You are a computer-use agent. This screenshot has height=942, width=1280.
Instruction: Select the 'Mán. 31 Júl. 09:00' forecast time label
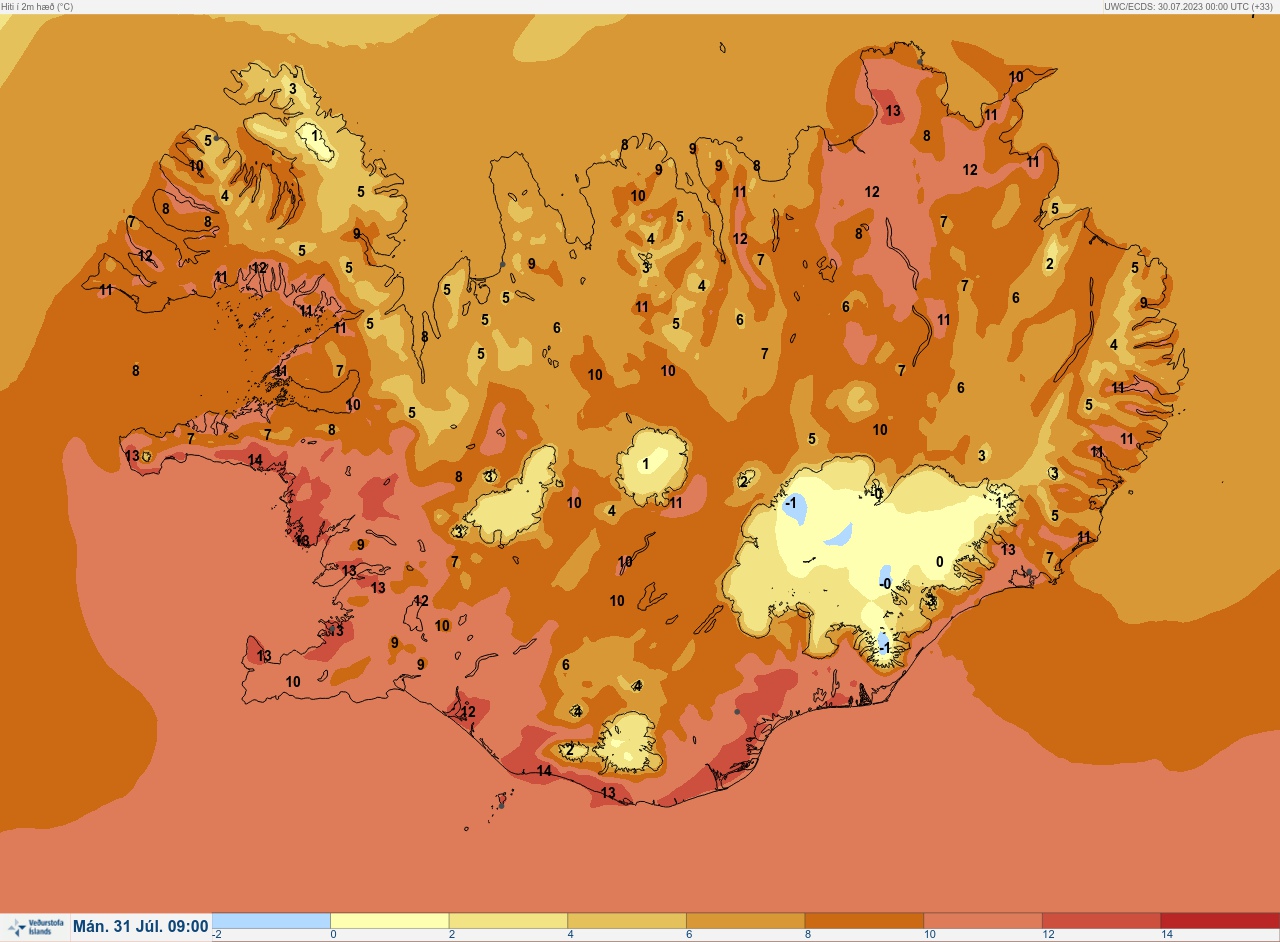click(141, 927)
